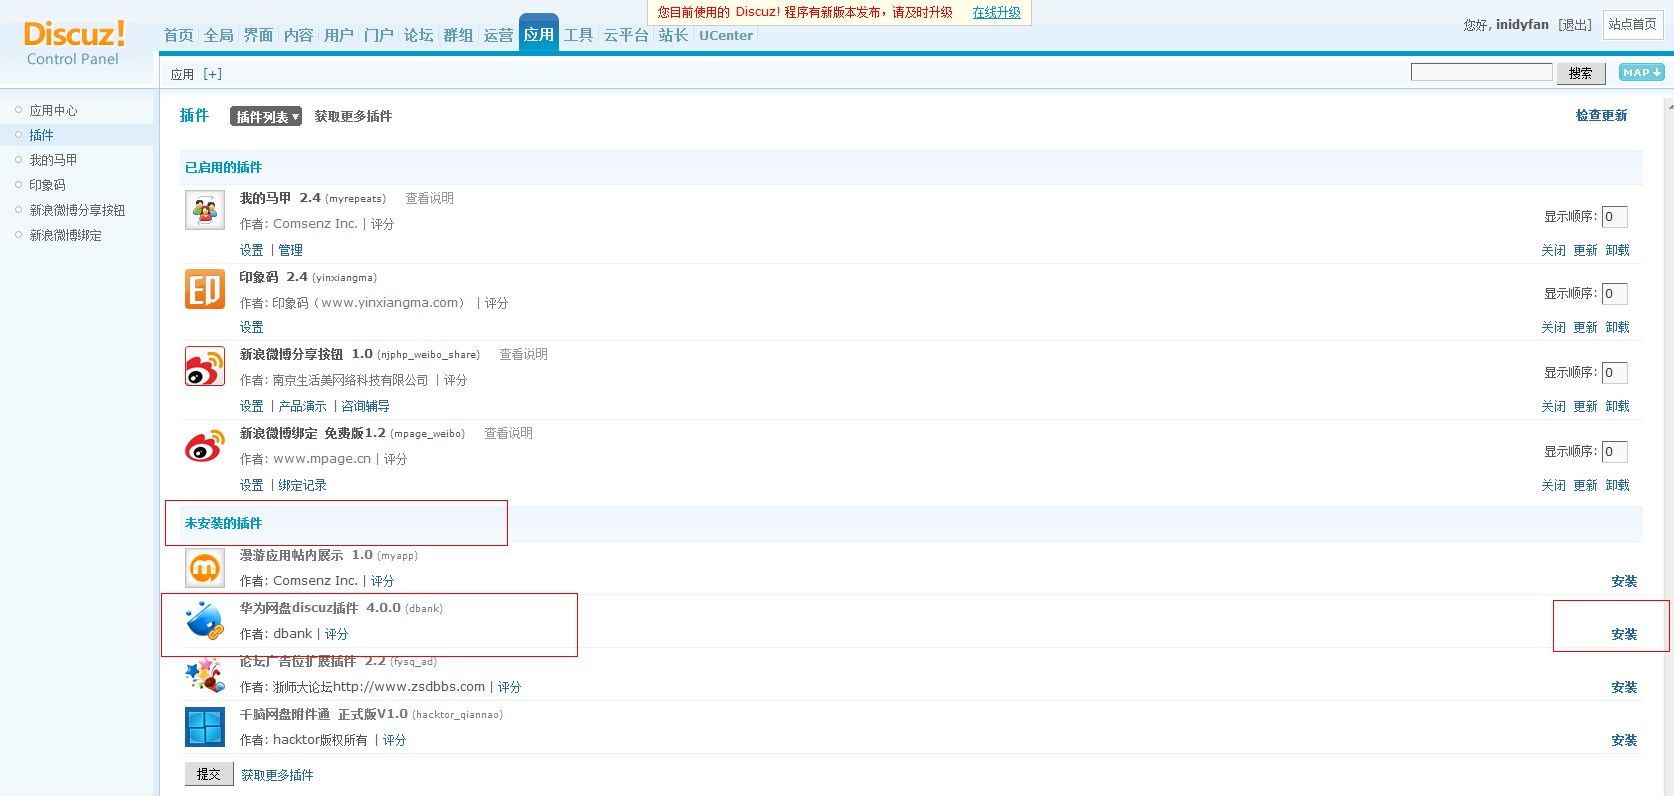Click the 漫游应用帖内展示 plugin icon
The image size is (1674, 796).
click(x=205, y=568)
